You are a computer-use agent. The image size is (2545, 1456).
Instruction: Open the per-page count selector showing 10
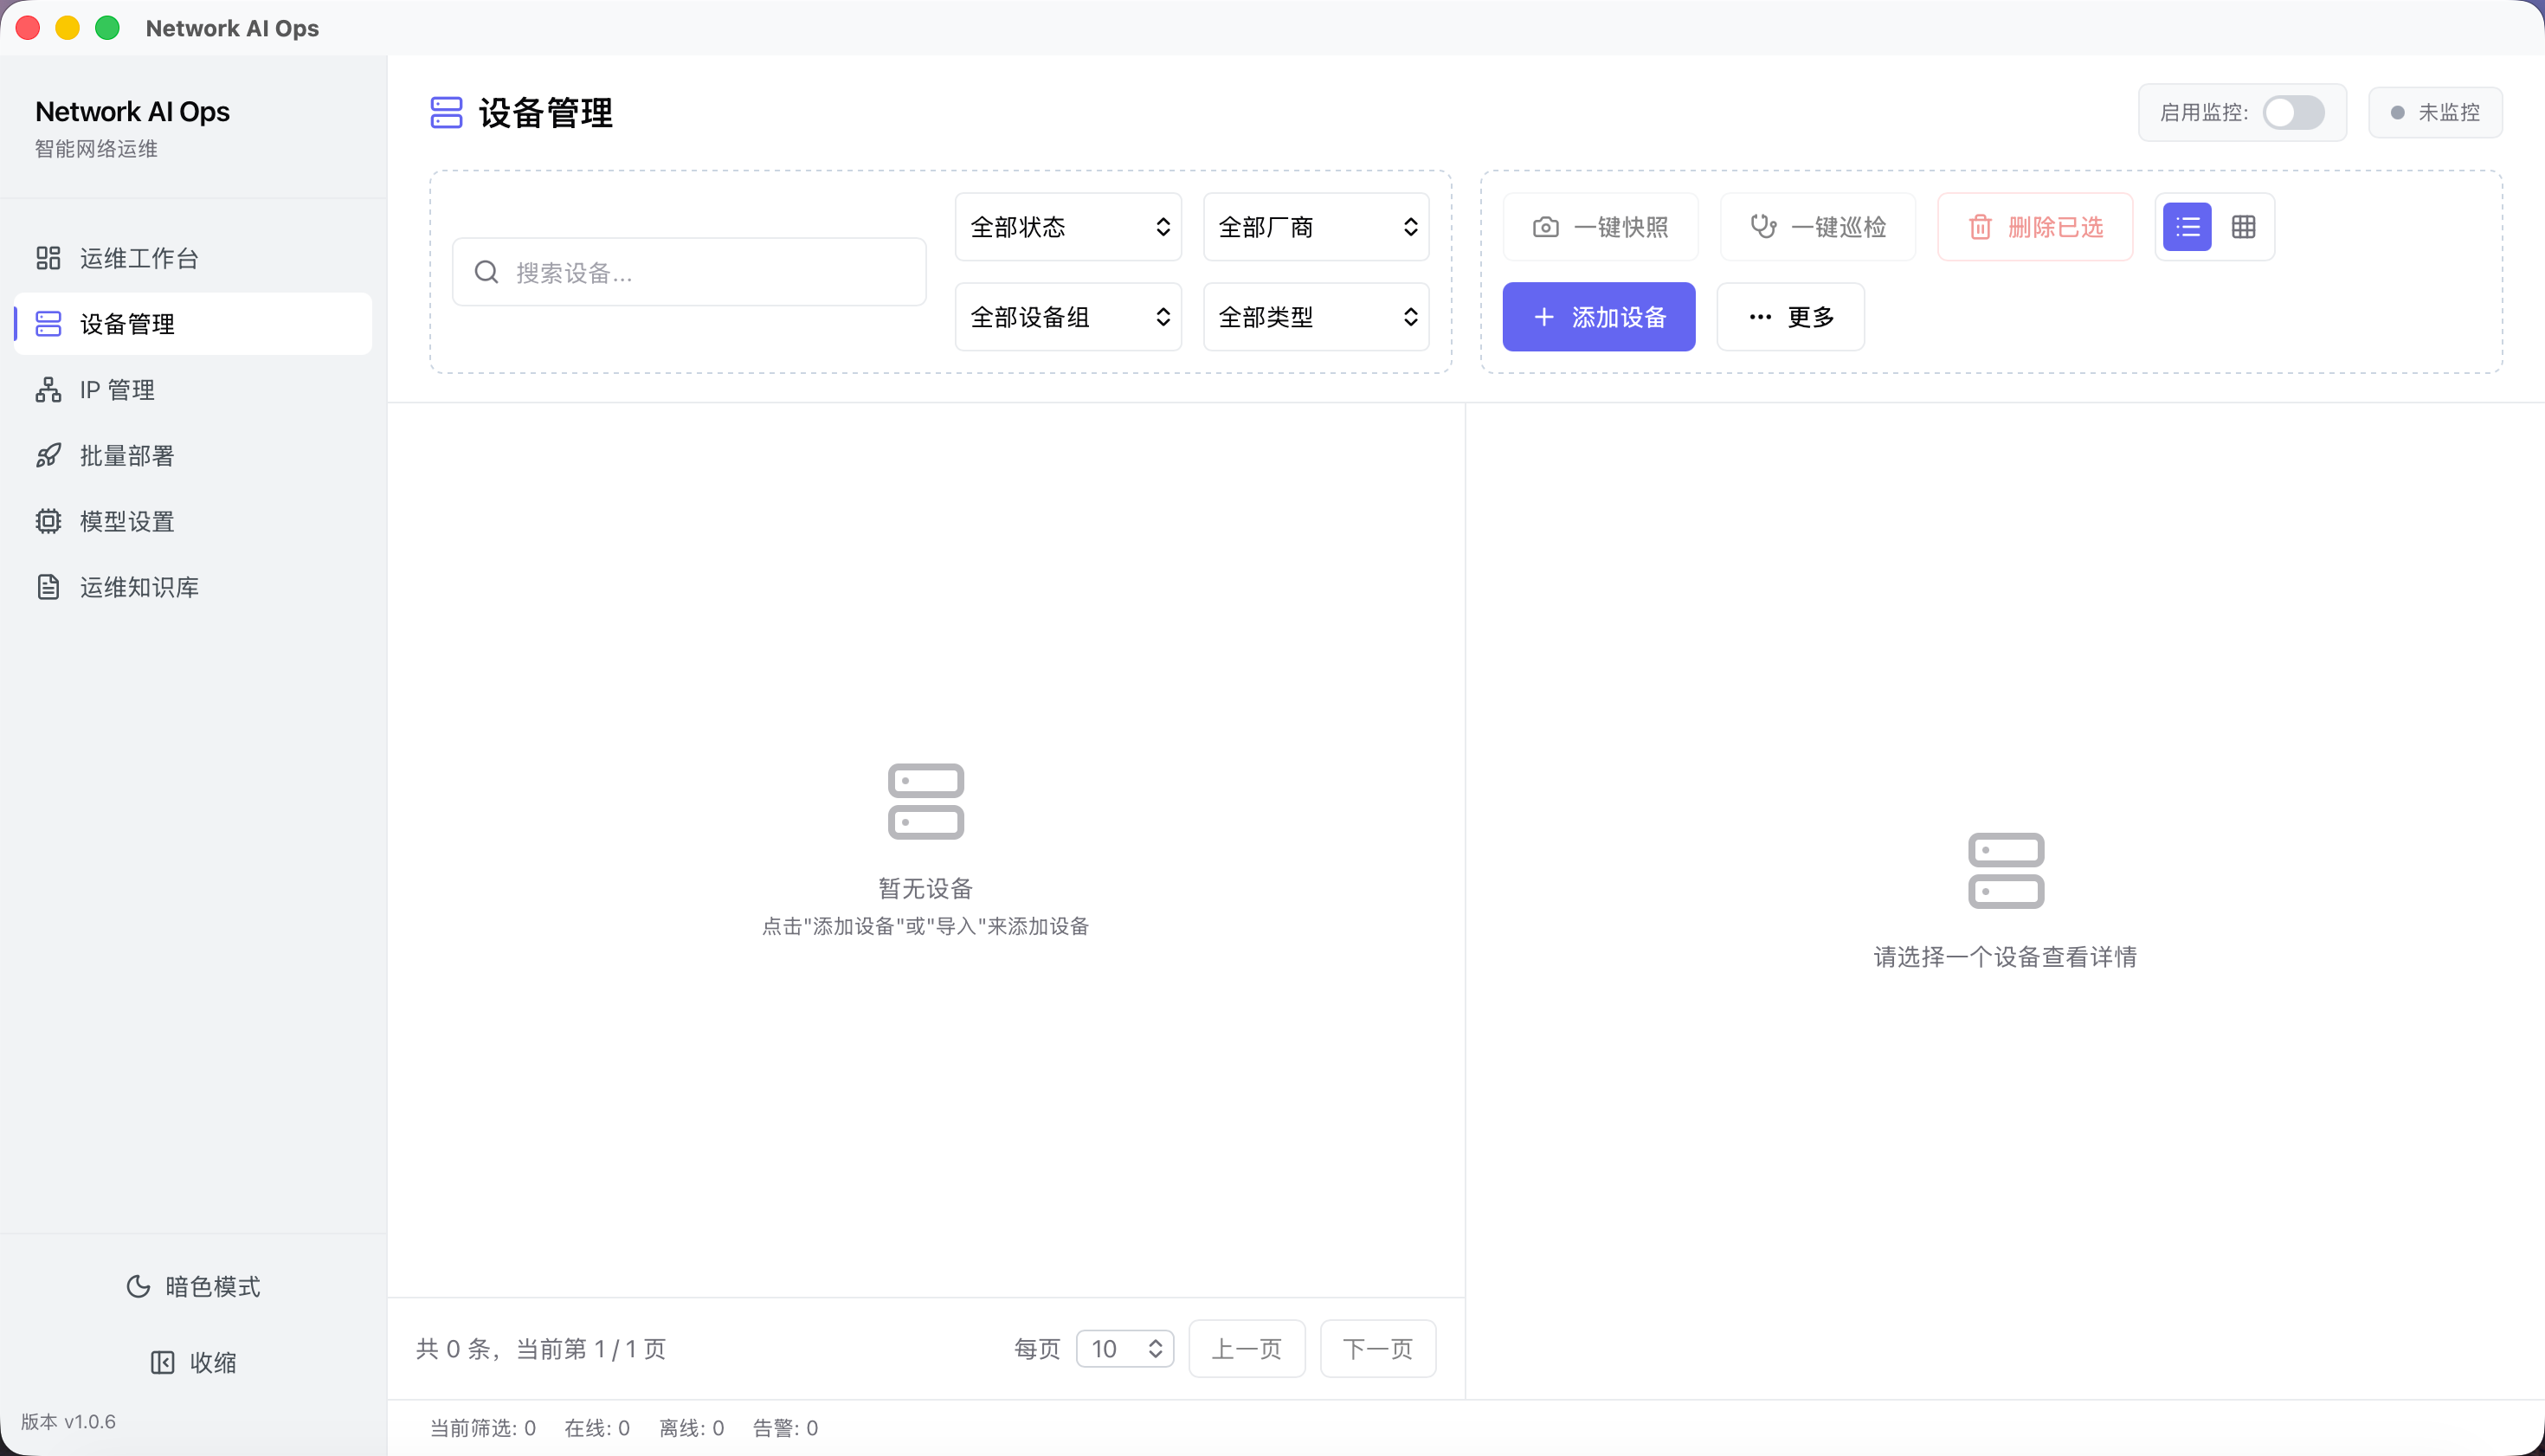pos(1125,1349)
